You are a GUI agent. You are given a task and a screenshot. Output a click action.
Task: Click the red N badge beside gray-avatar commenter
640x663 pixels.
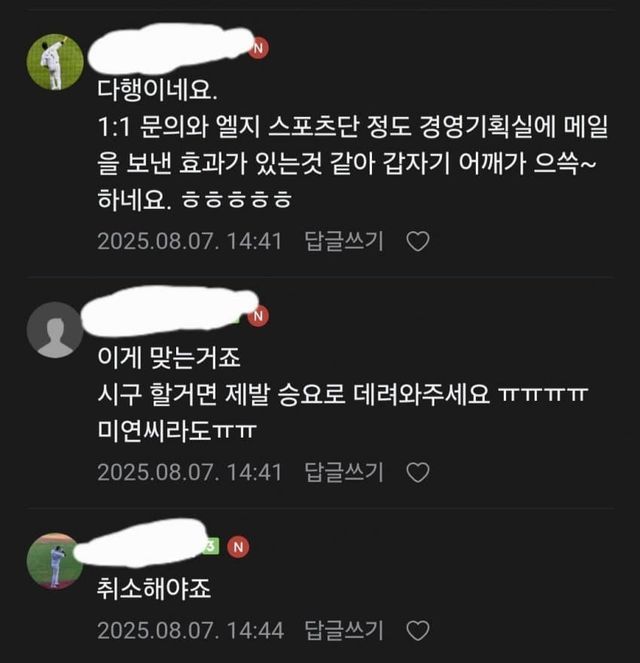258,316
